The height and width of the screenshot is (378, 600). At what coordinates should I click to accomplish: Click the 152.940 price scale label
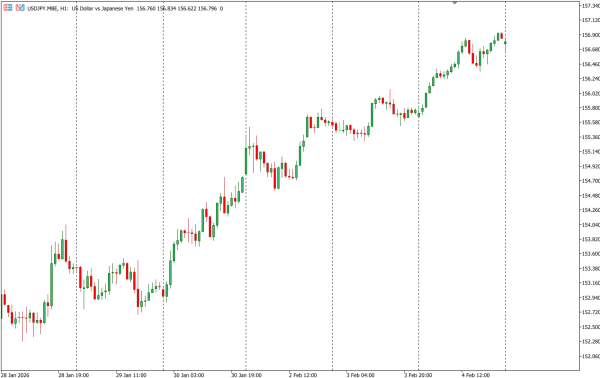point(591,298)
